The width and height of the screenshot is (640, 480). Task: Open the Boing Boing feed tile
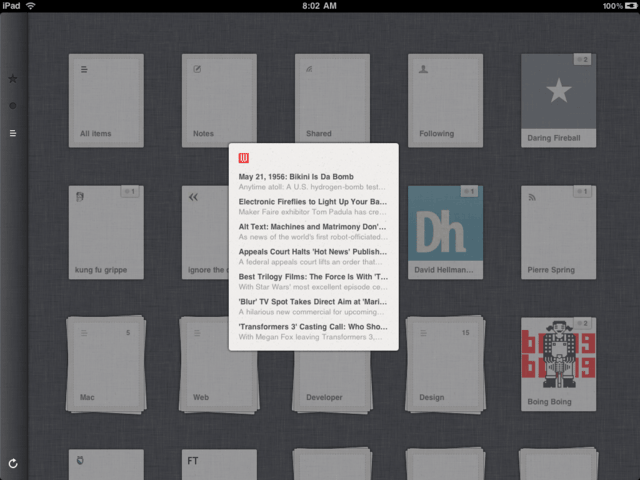[x=558, y=364]
